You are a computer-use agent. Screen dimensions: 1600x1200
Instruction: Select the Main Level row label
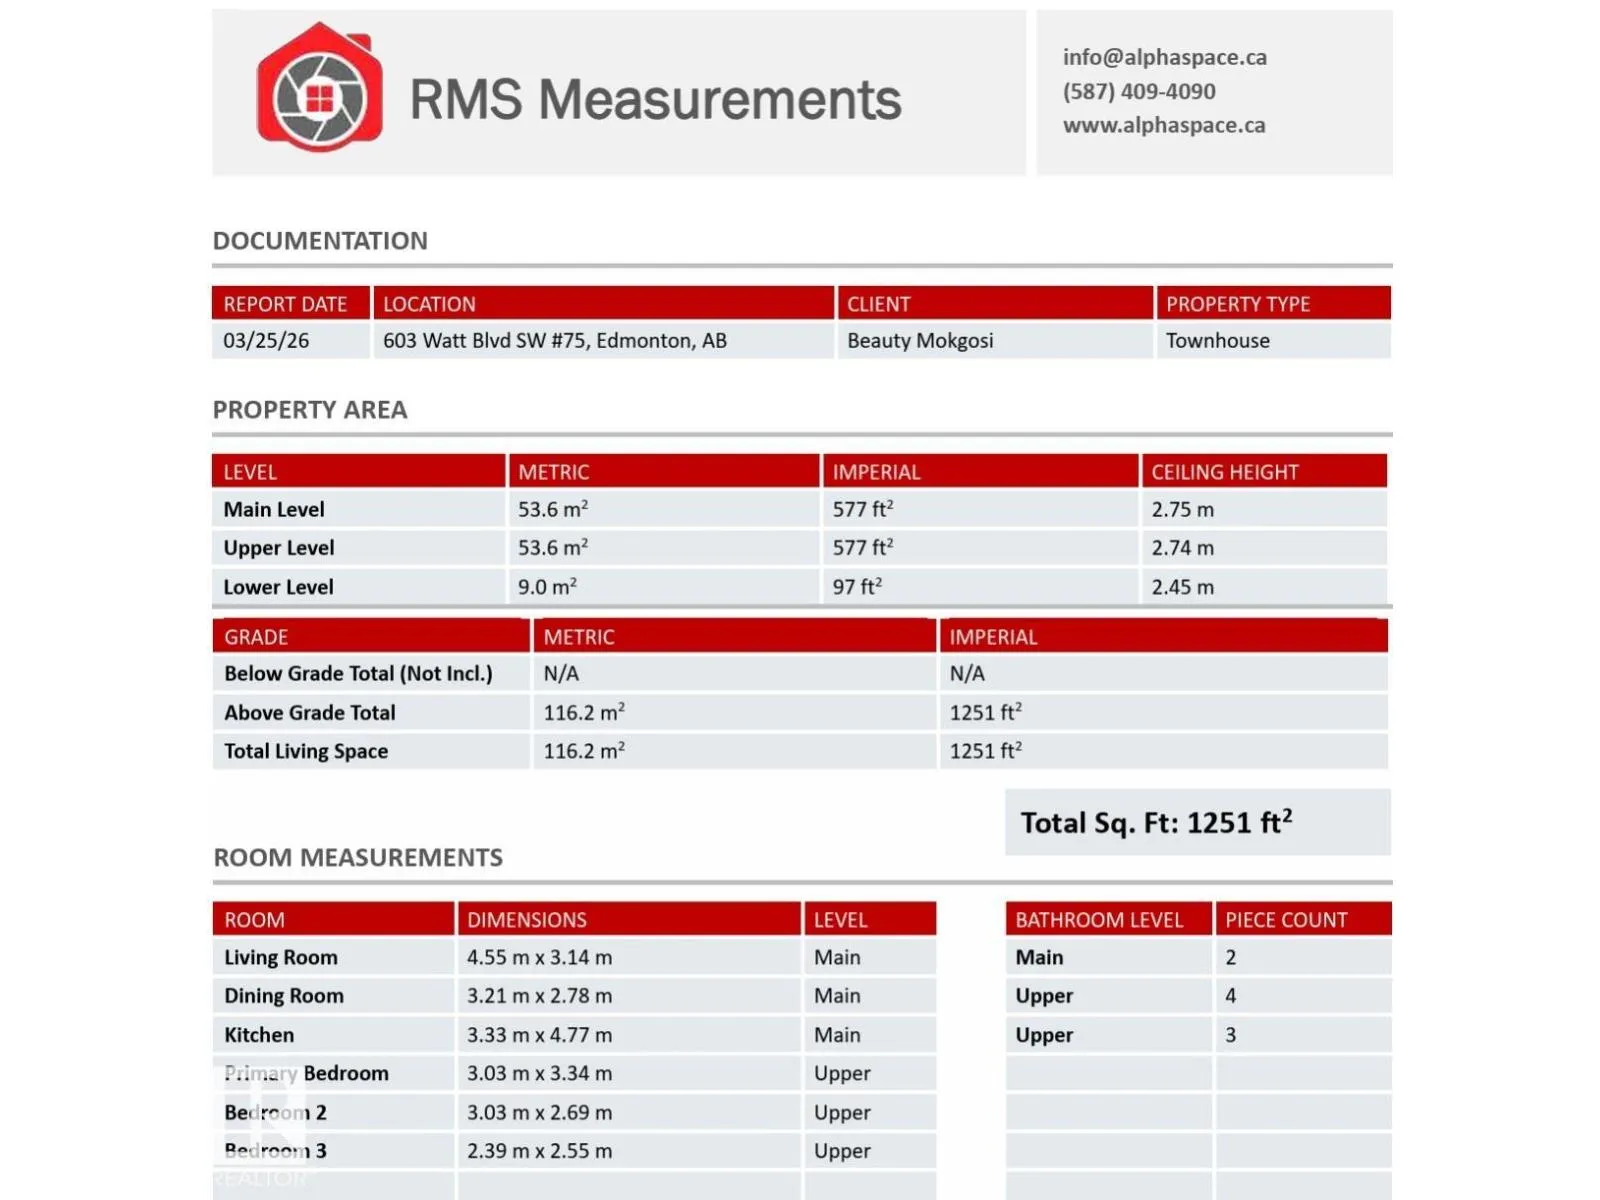tap(274, 510)
